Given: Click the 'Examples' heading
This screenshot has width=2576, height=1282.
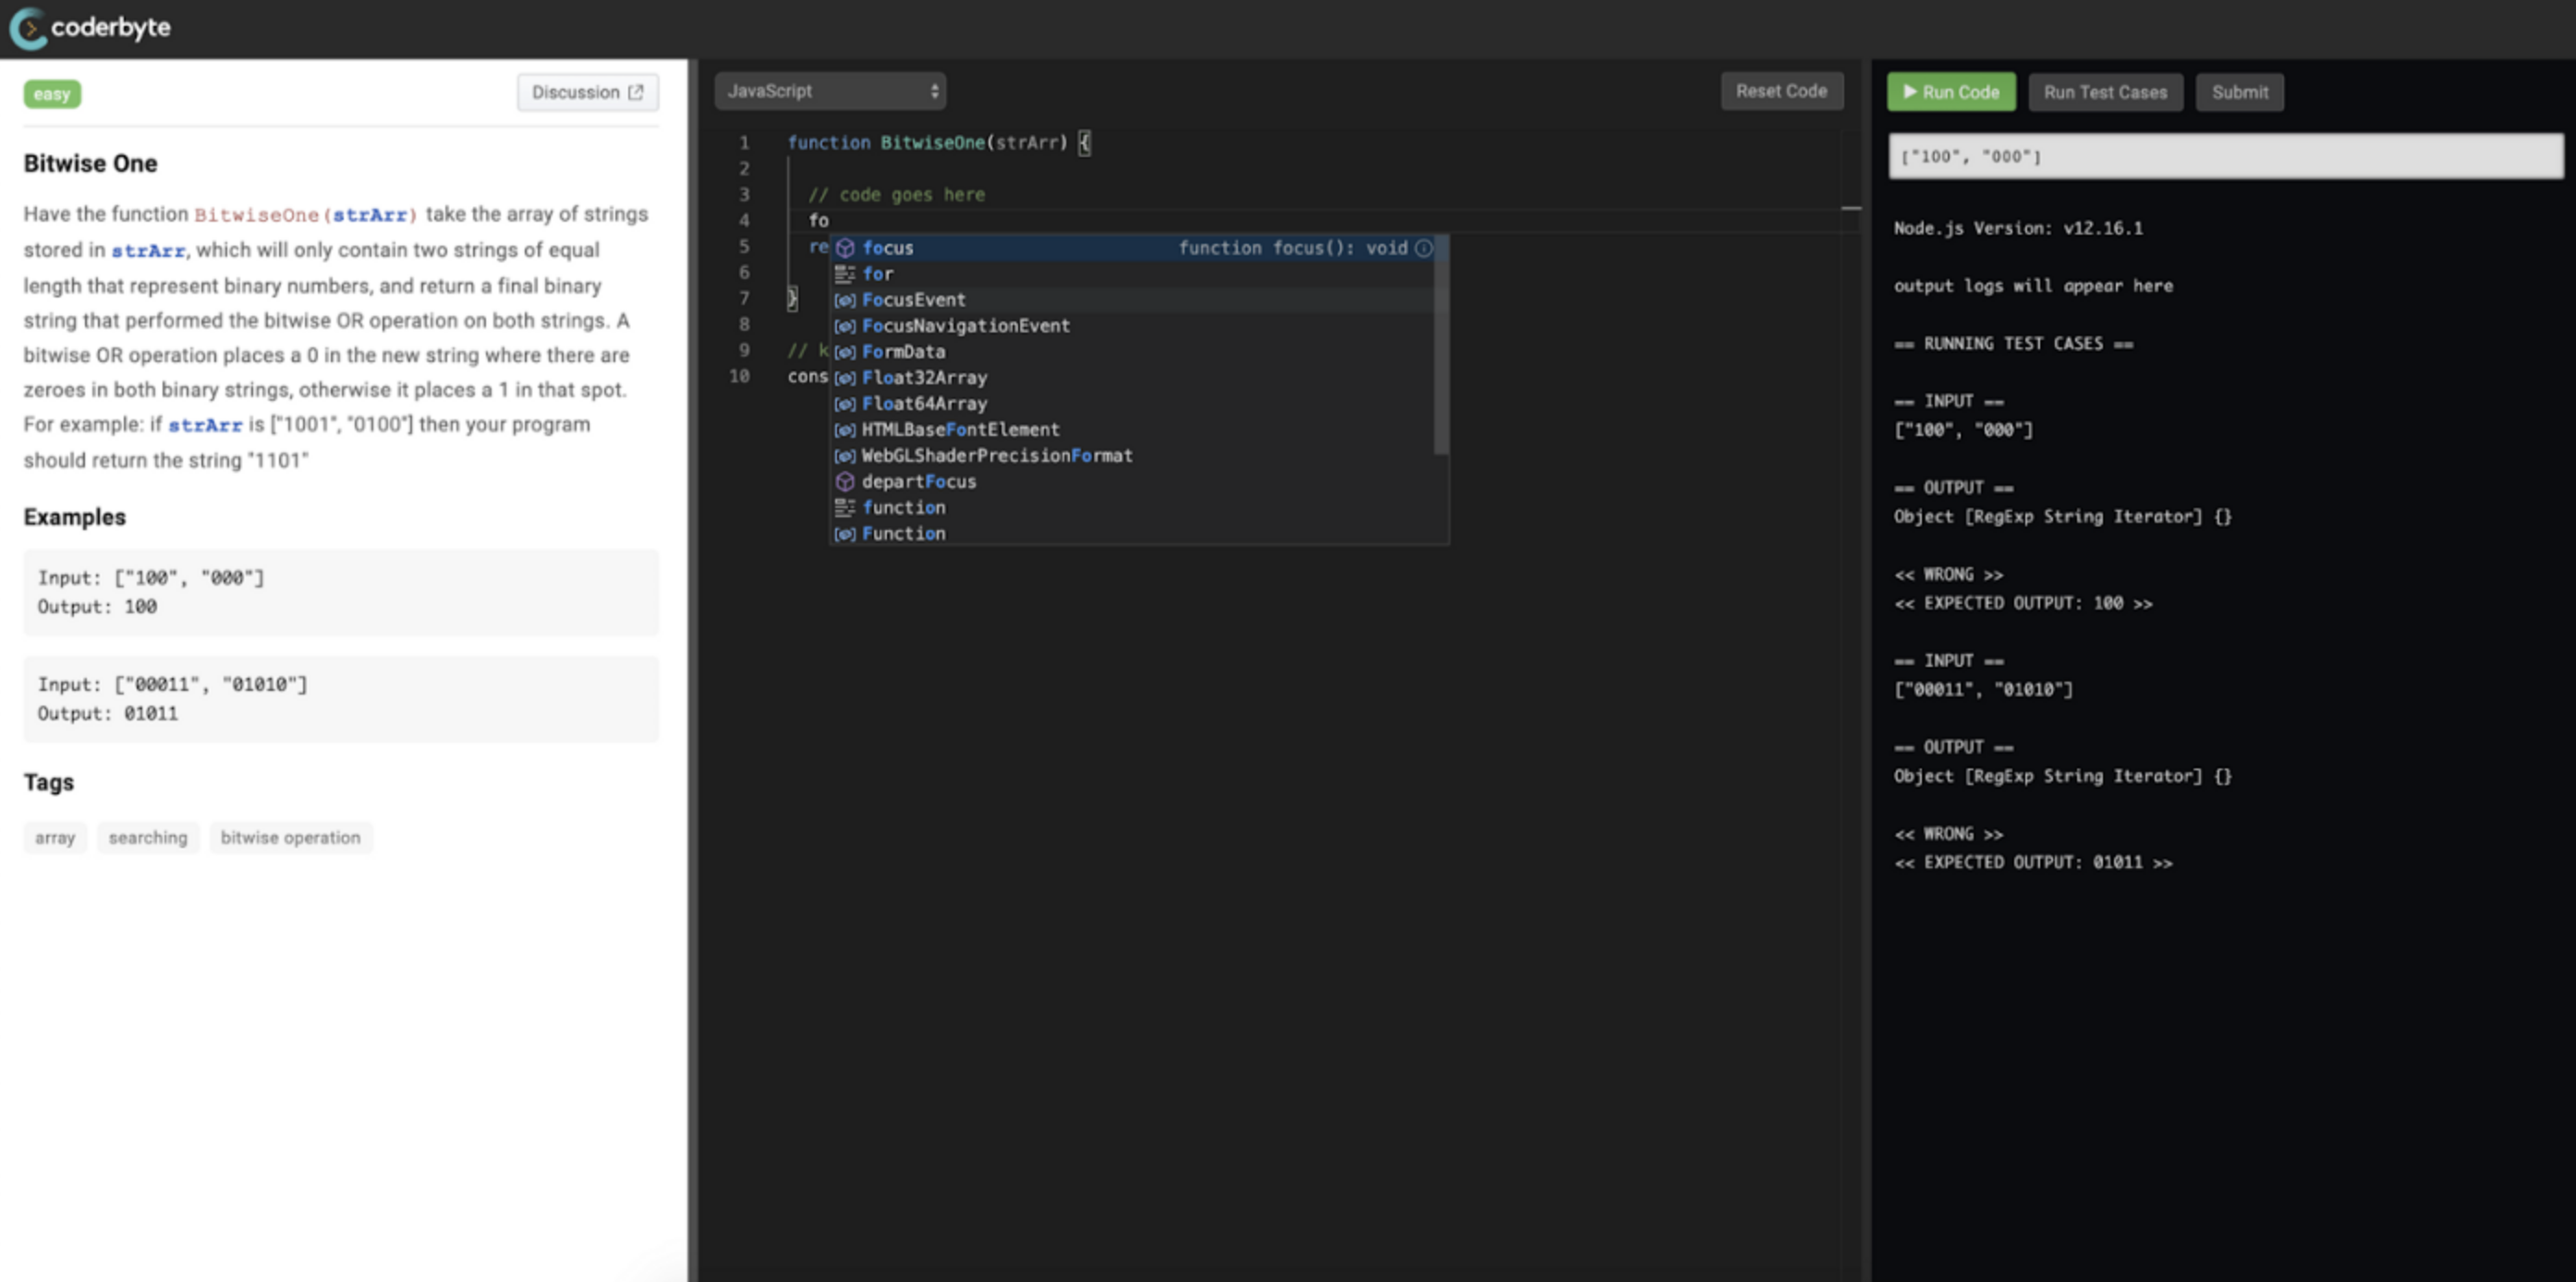Looking at the screenshot, I should click(x=75, y=517).
